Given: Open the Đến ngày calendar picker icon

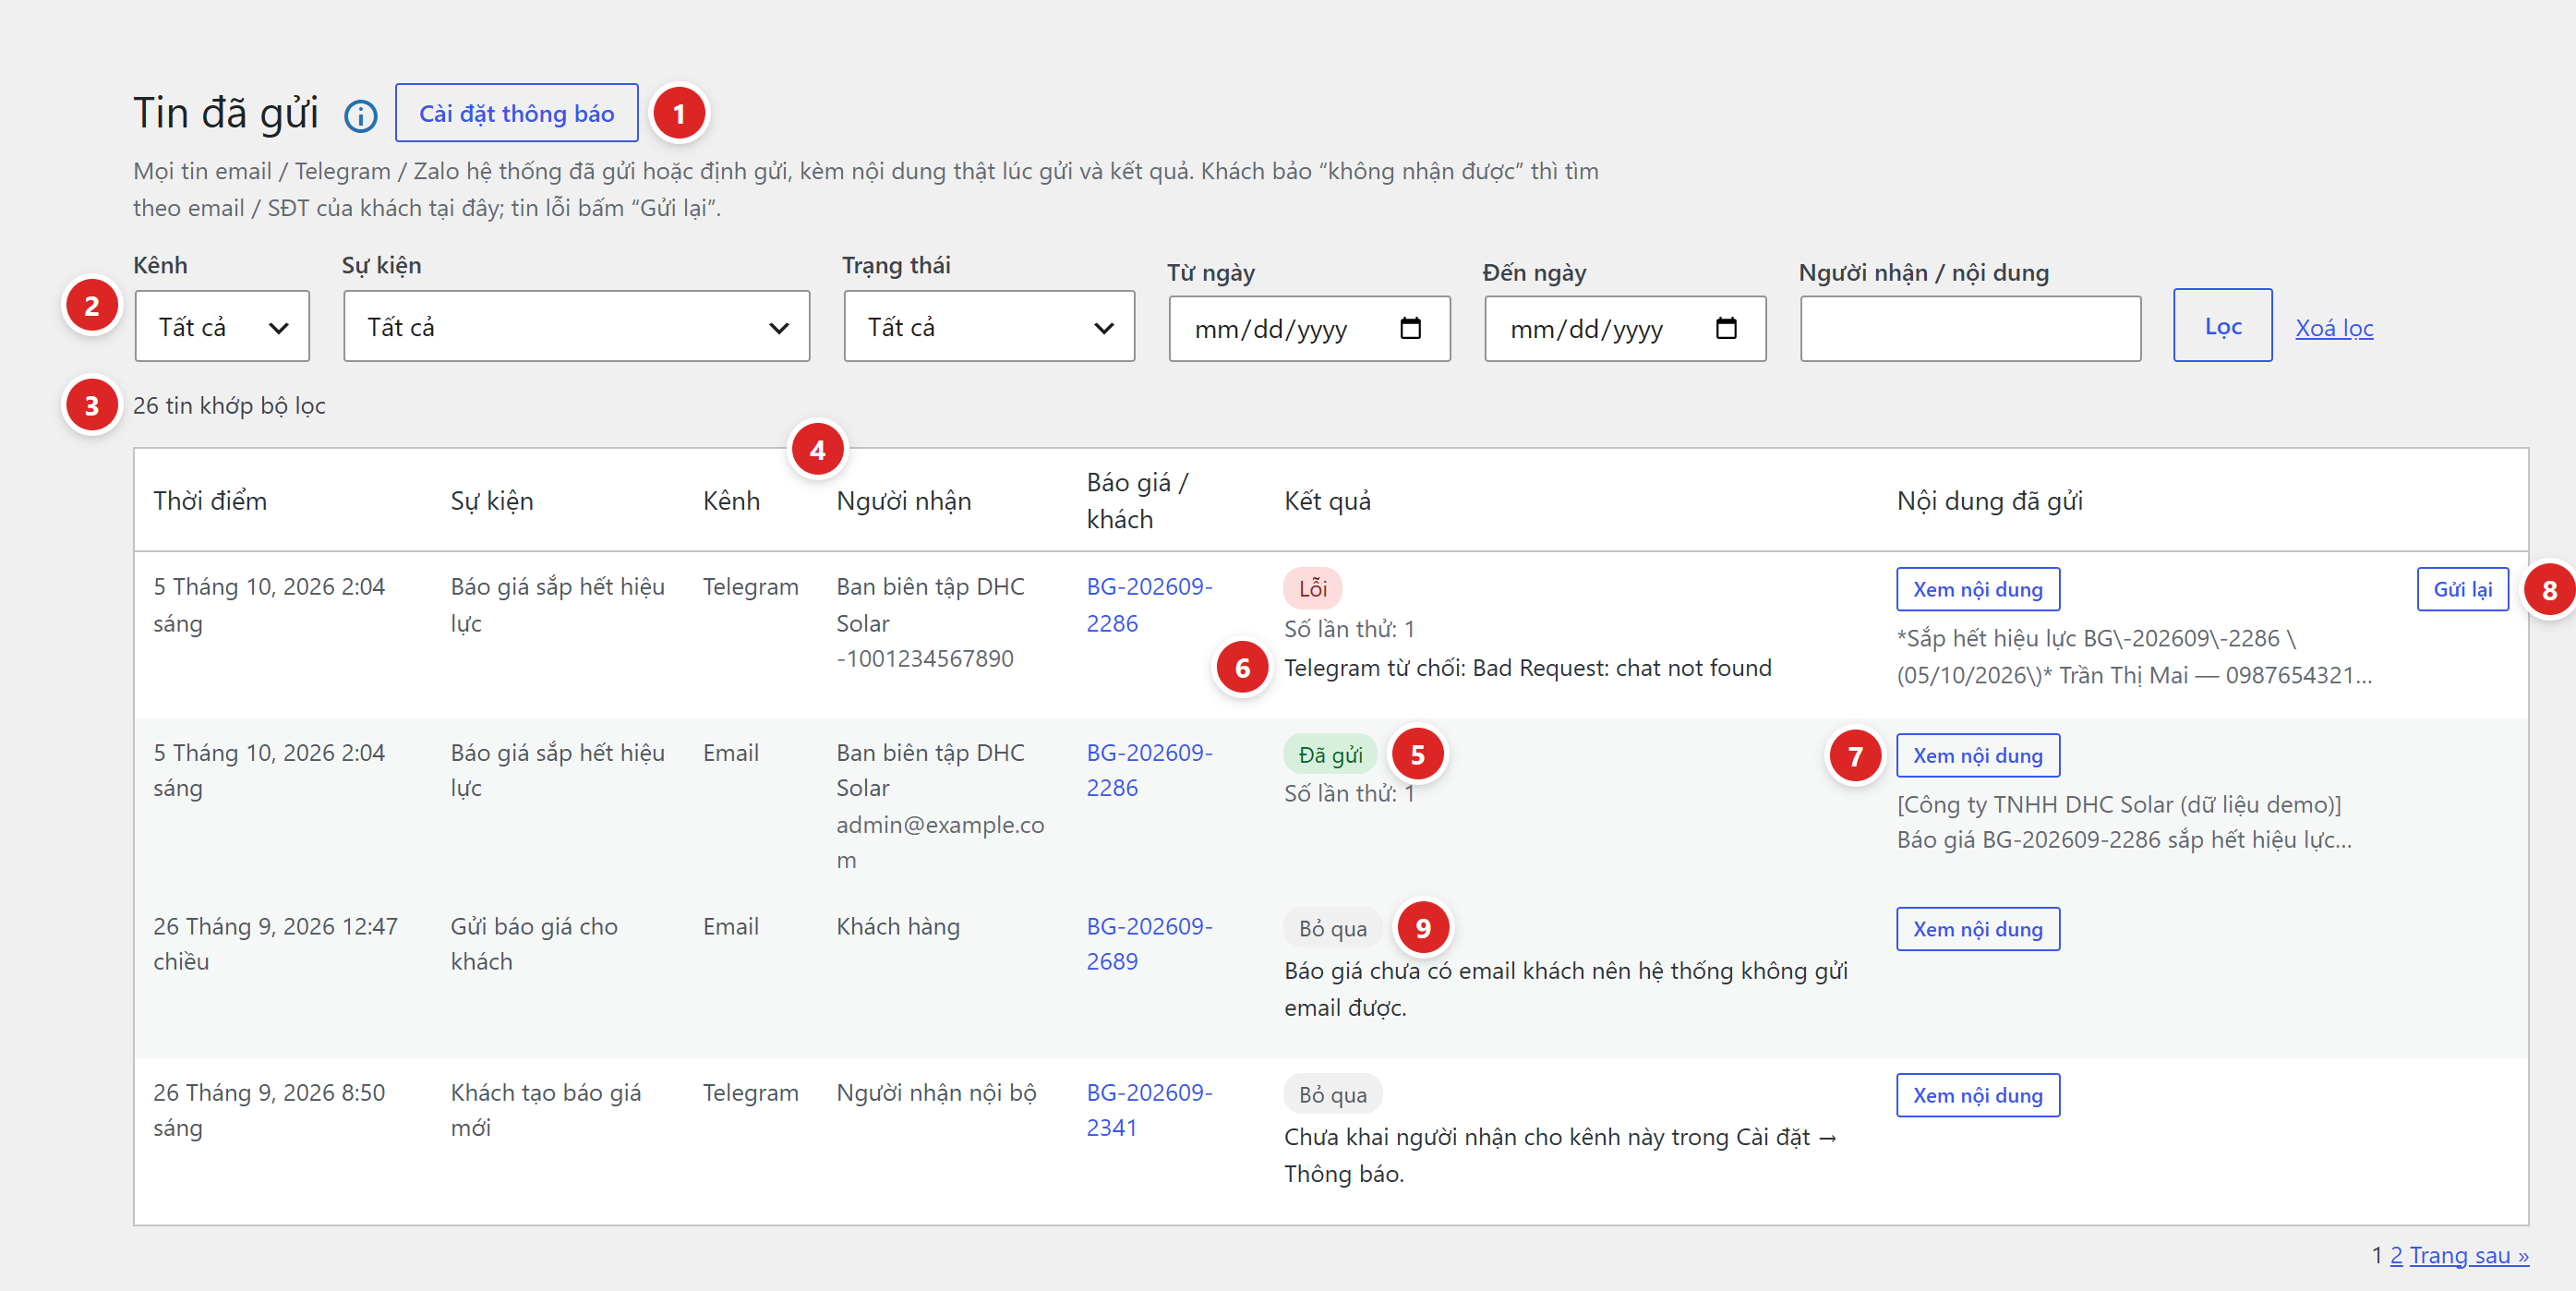Looking at the screenshot, I should [1725, 327].
